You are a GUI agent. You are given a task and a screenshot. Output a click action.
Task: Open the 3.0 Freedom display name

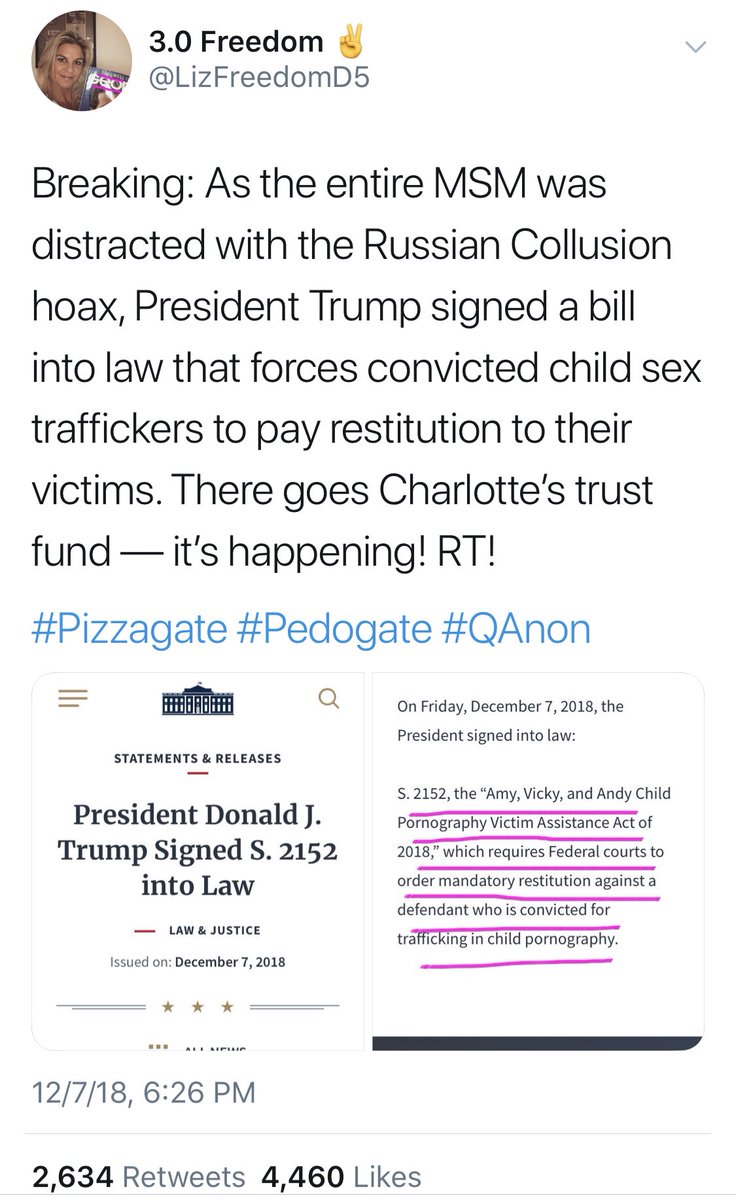(x=236, y=41)
